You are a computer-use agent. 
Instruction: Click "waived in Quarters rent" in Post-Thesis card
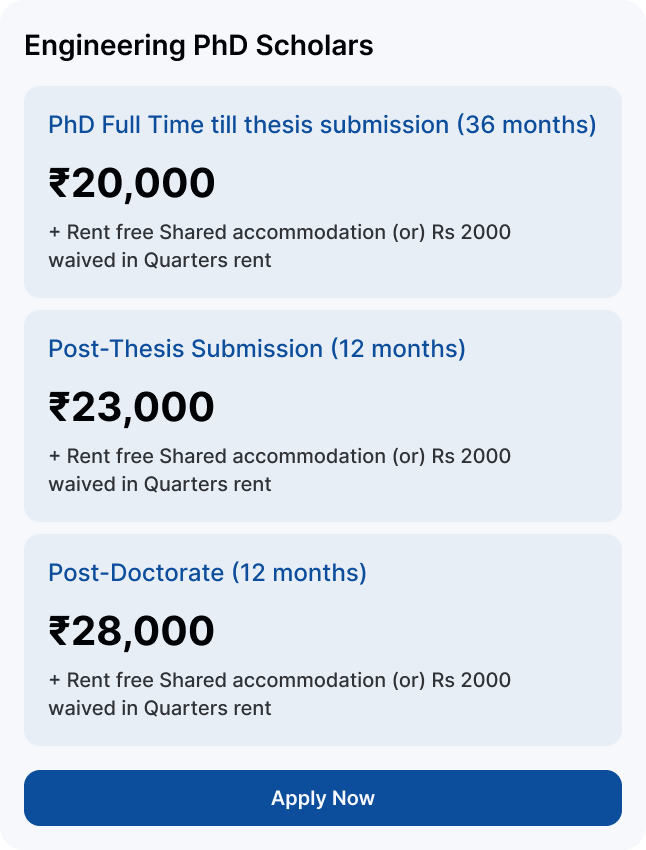coord(160,484)
